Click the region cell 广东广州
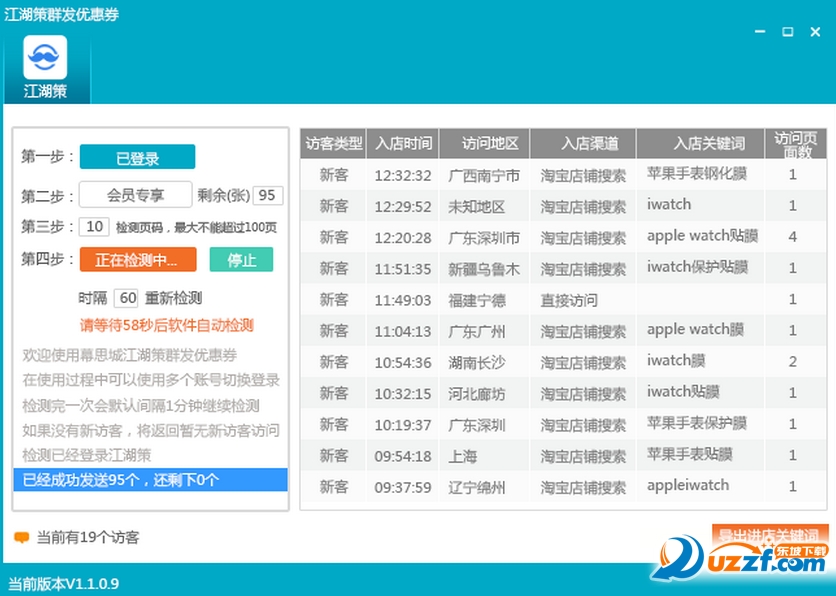 pos(477,331)
